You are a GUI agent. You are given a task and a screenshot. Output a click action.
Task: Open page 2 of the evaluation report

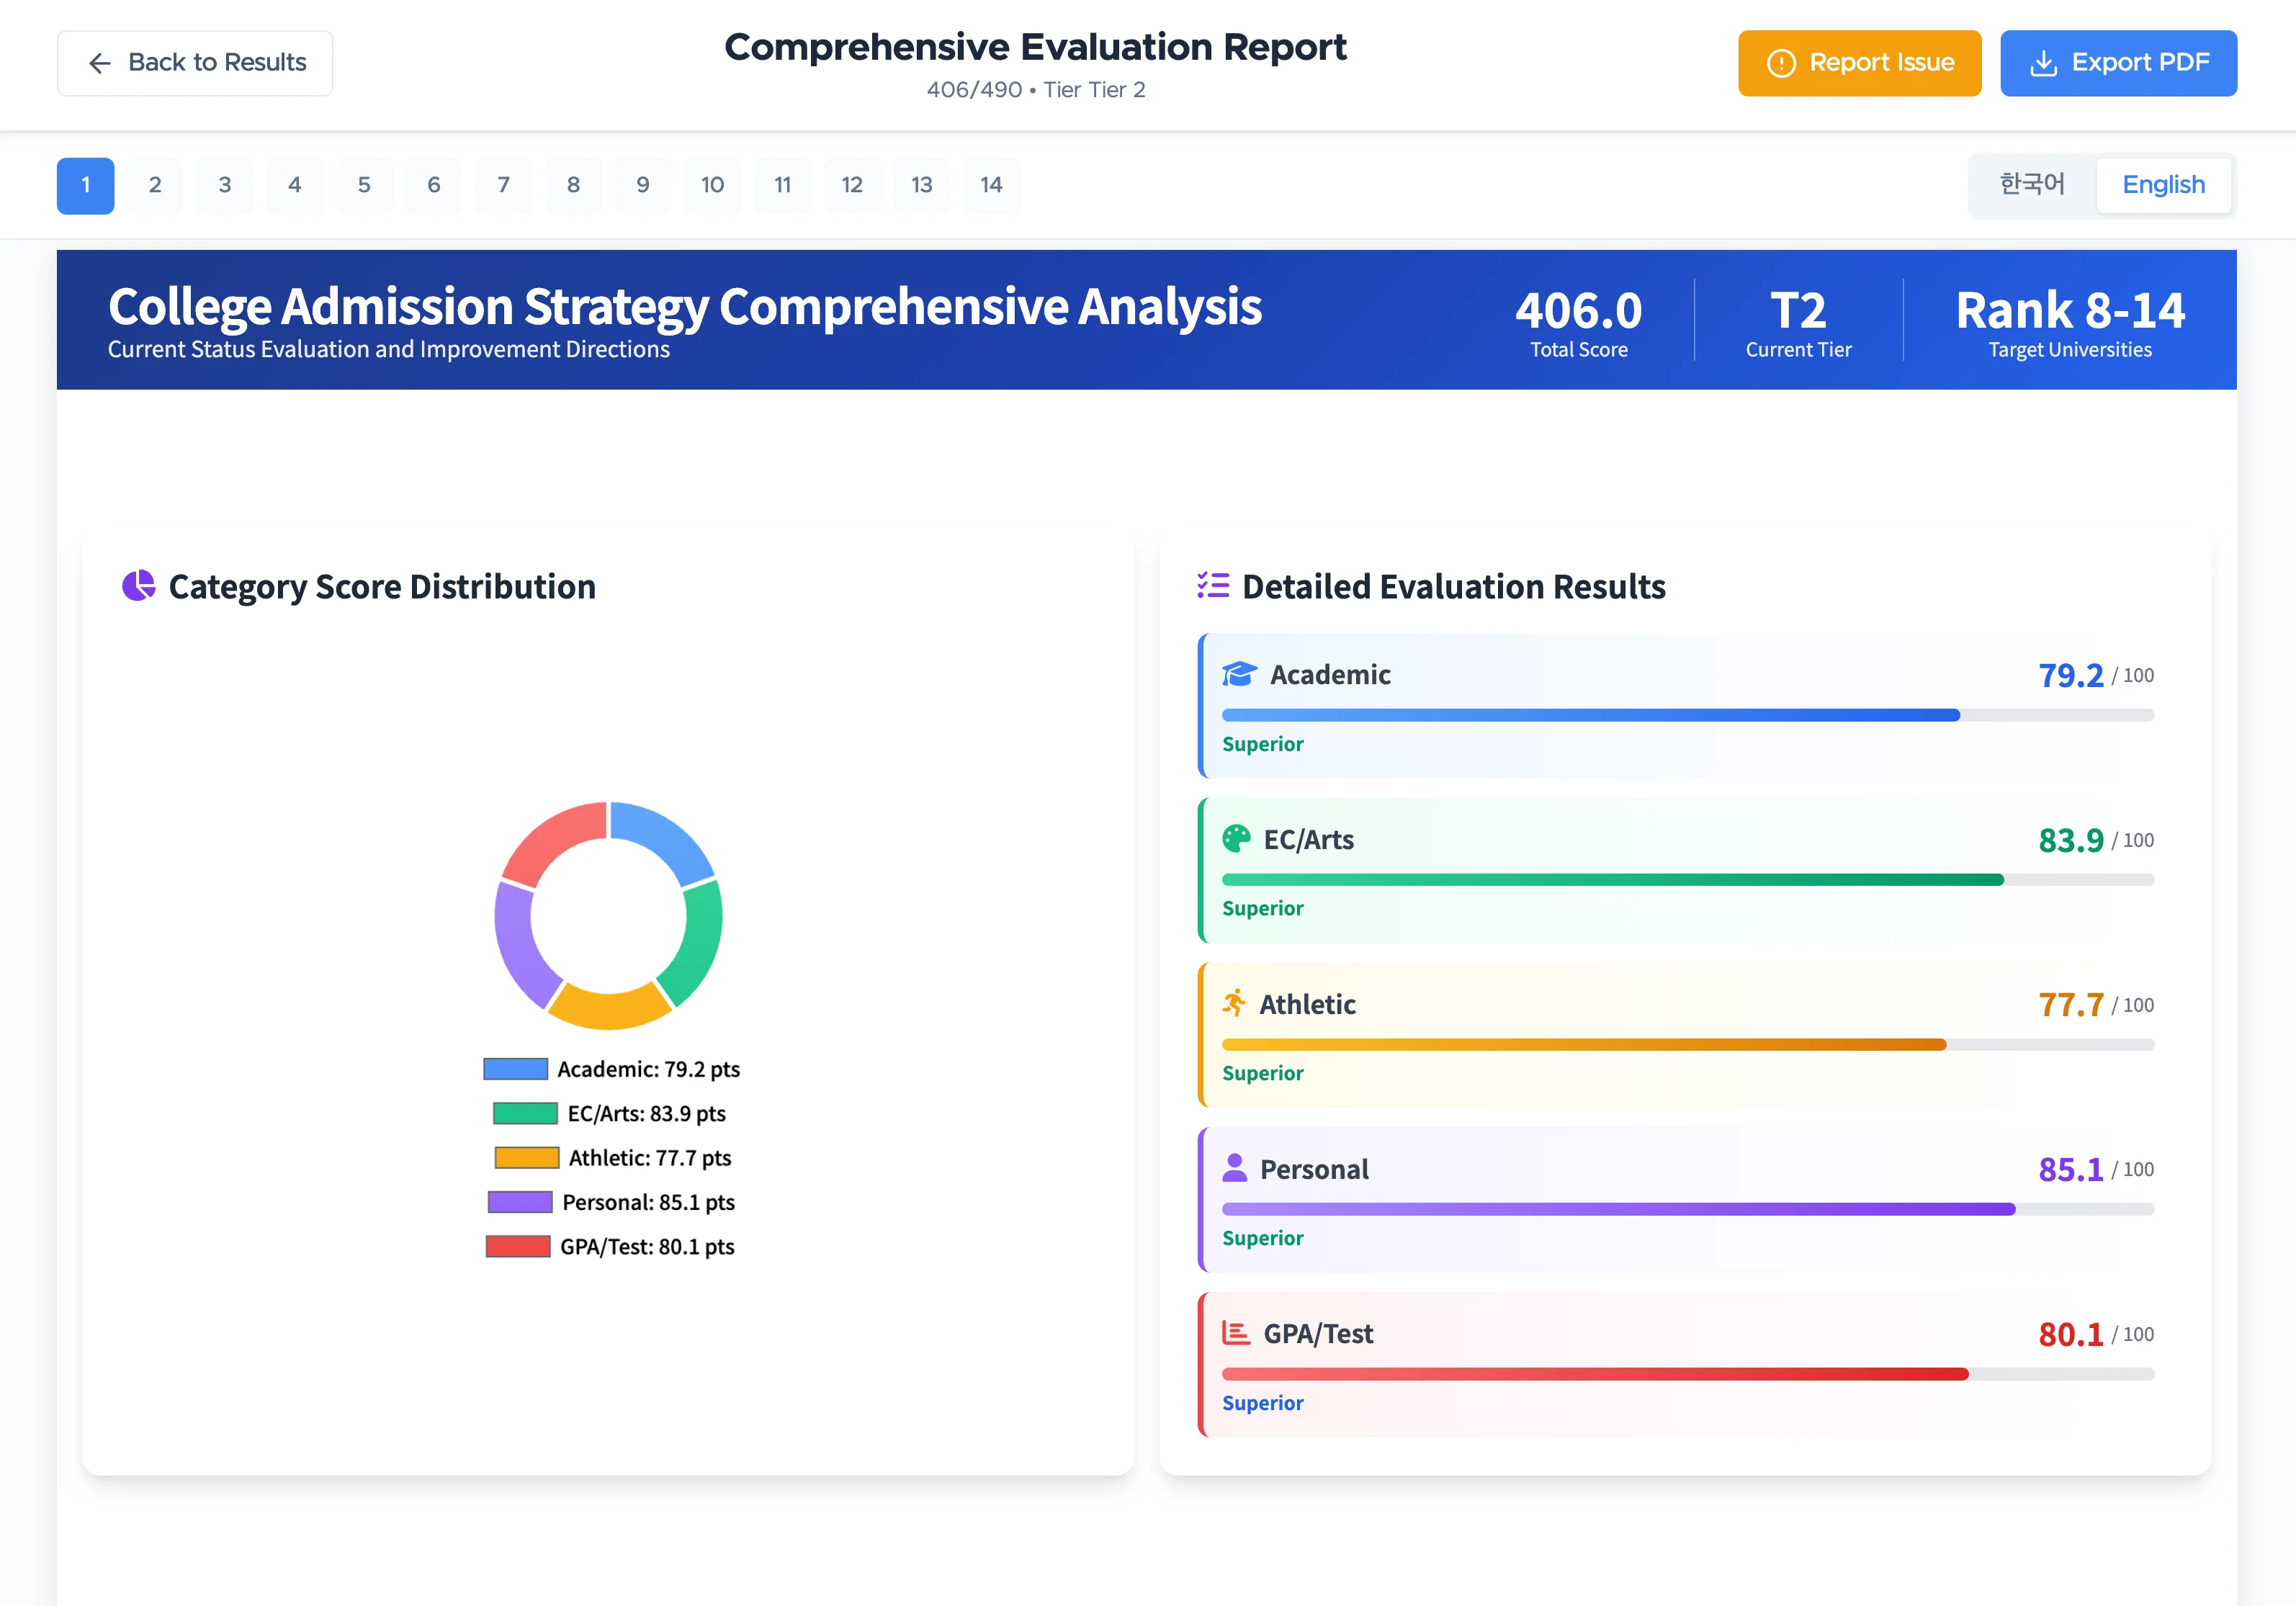(155, 185)
